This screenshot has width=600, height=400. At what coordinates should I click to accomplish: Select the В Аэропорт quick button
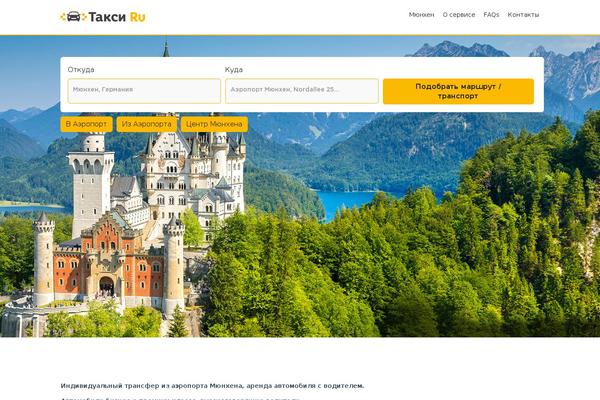click(x=86, y=124)
